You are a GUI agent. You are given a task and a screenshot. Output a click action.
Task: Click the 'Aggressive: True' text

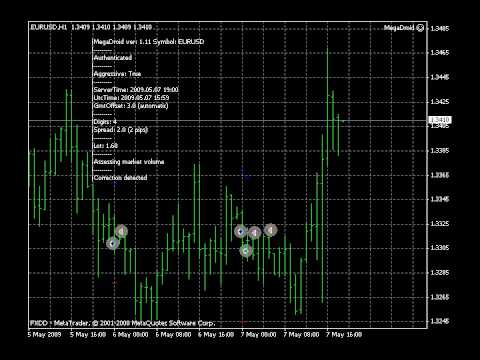(x=117, y=74)
